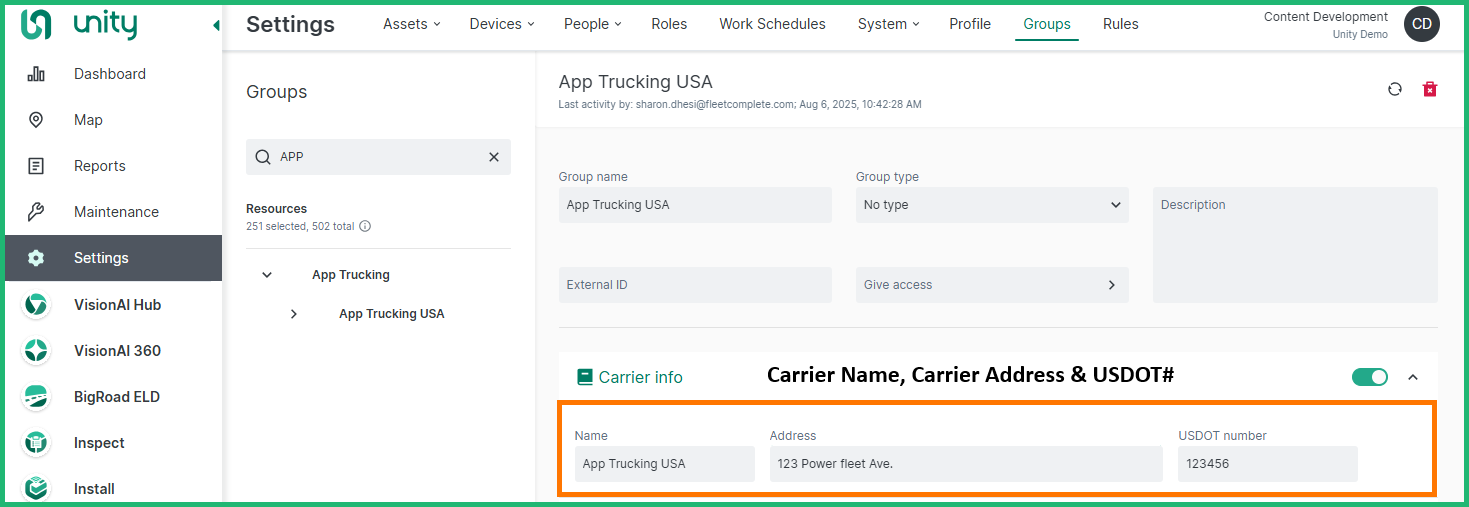The height and width of the screenshot is (507, 1469).
Task: Click the USDOT number input field
Action: pos(1267,464)
